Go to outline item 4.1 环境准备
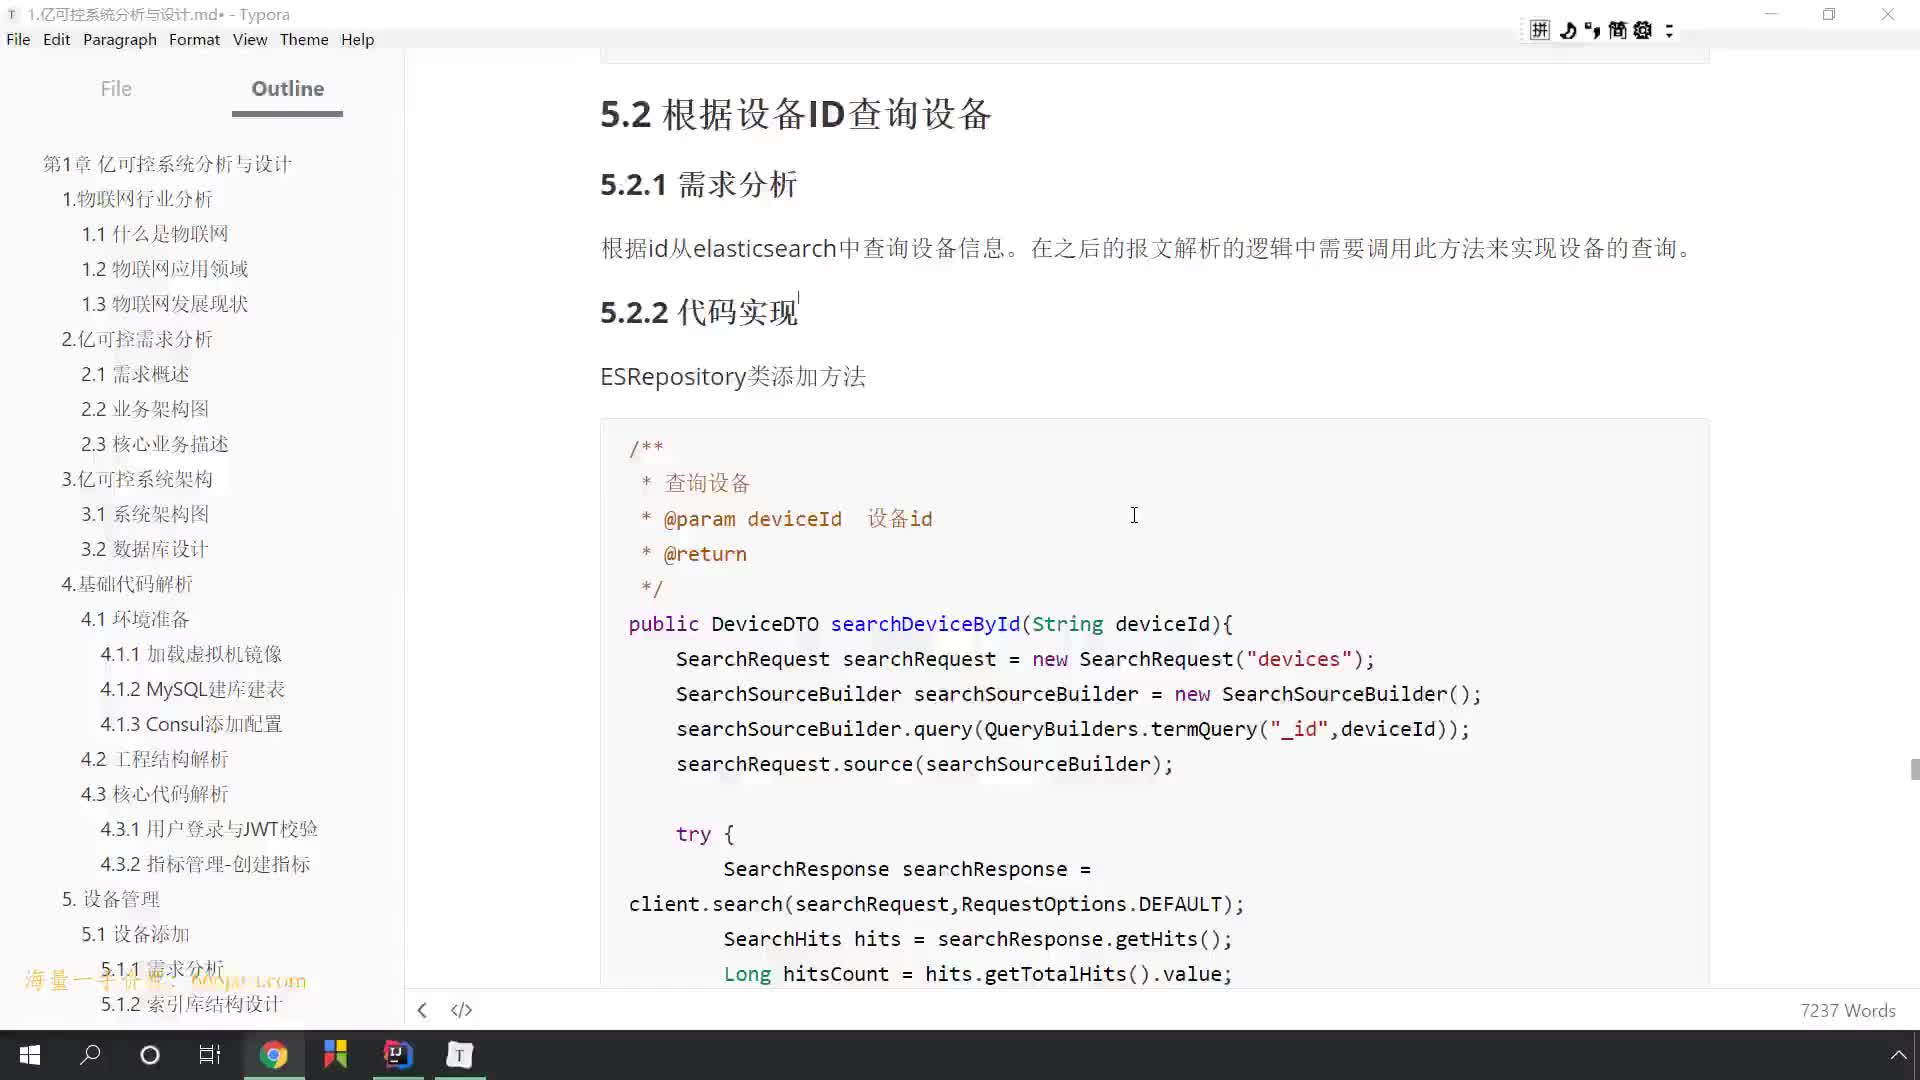Image resolution: width=1920 pixels, height=1080 pixels. tap(135, 619)
